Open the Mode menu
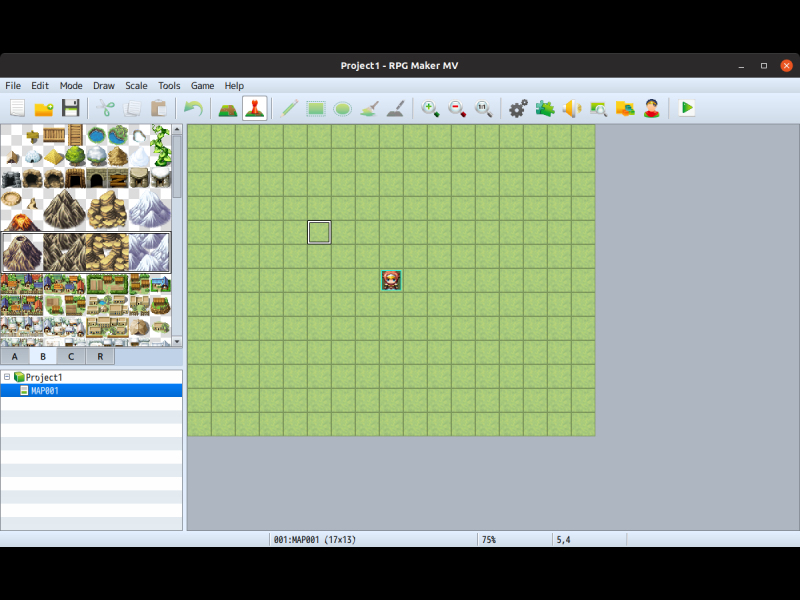The image size is (800, 600). point(71,86)
